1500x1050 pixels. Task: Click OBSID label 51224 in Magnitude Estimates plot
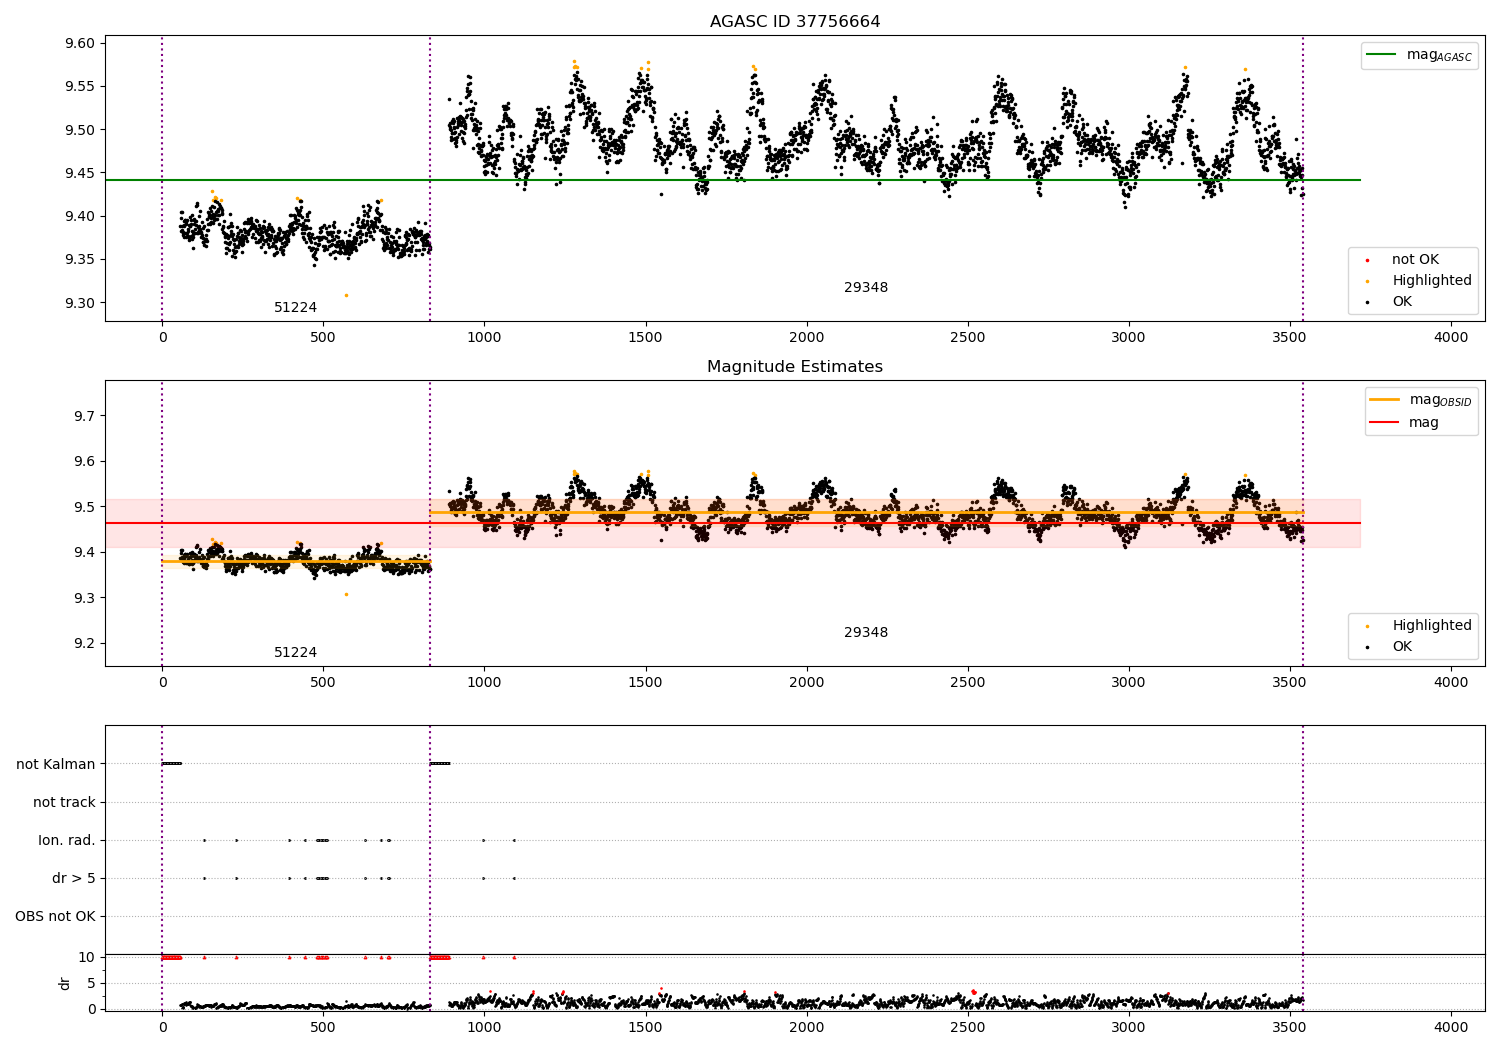[x=296, y=653]
